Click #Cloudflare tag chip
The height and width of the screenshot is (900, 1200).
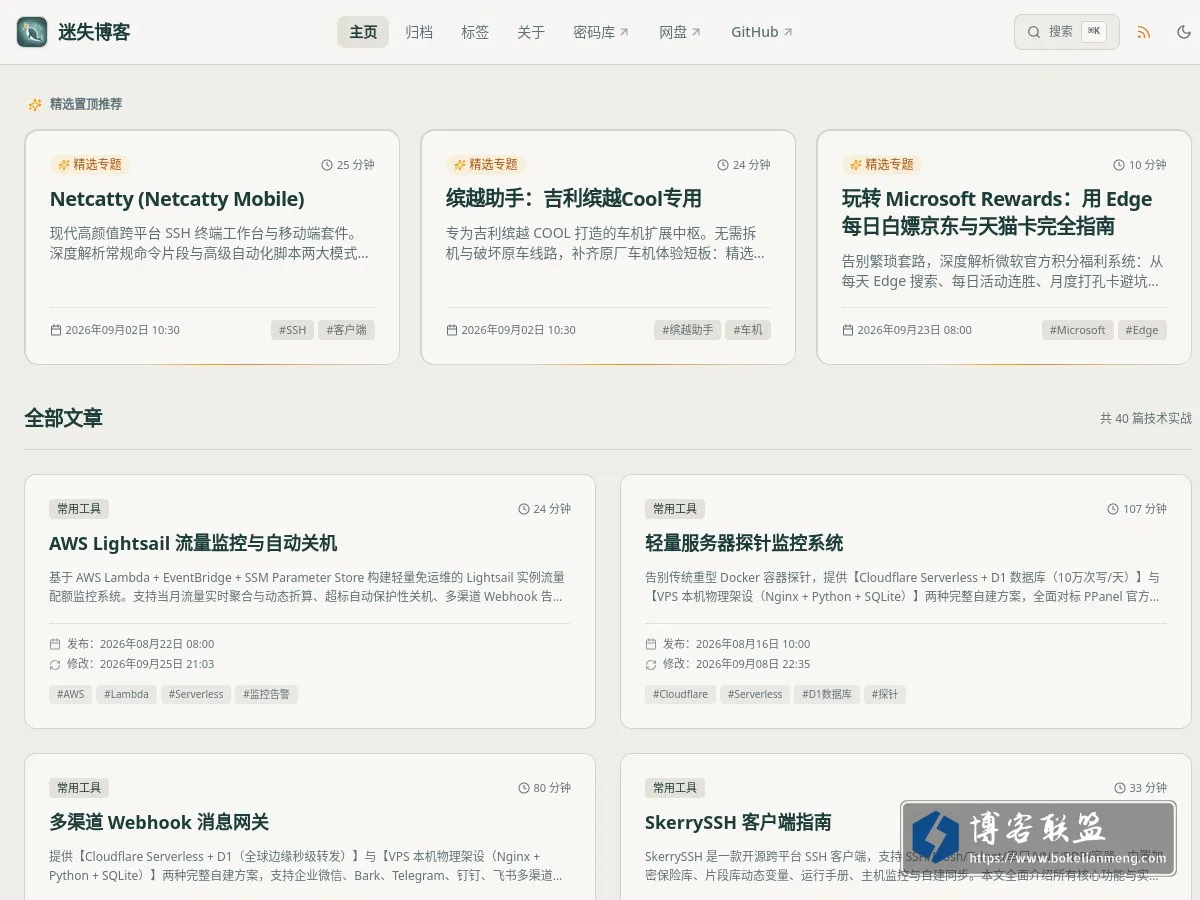click(x=680, y=694)
